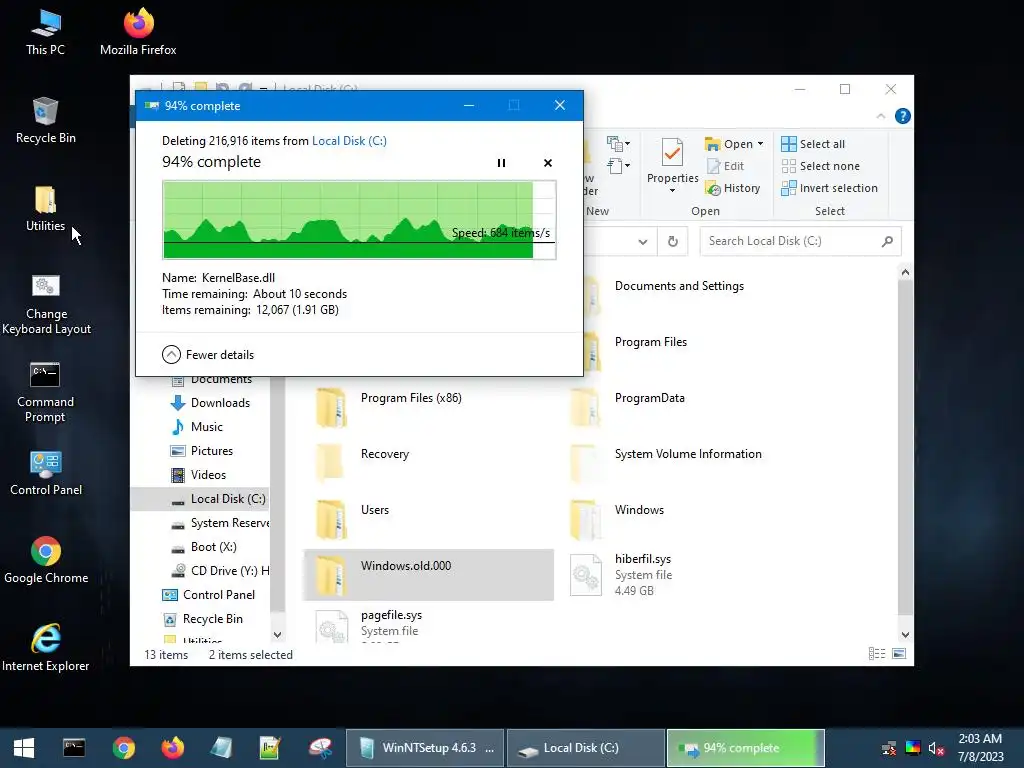Open the Recycle Bin desktop icon
This screenshot has height=768, width=1024.
click(45, 121)
